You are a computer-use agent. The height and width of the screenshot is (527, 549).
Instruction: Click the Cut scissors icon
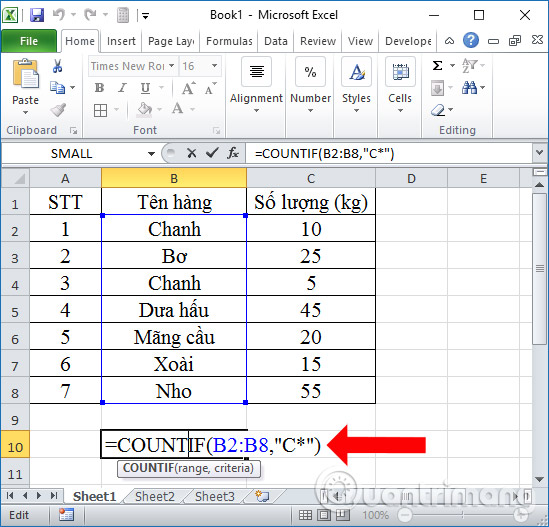click(x=57, y=66)
